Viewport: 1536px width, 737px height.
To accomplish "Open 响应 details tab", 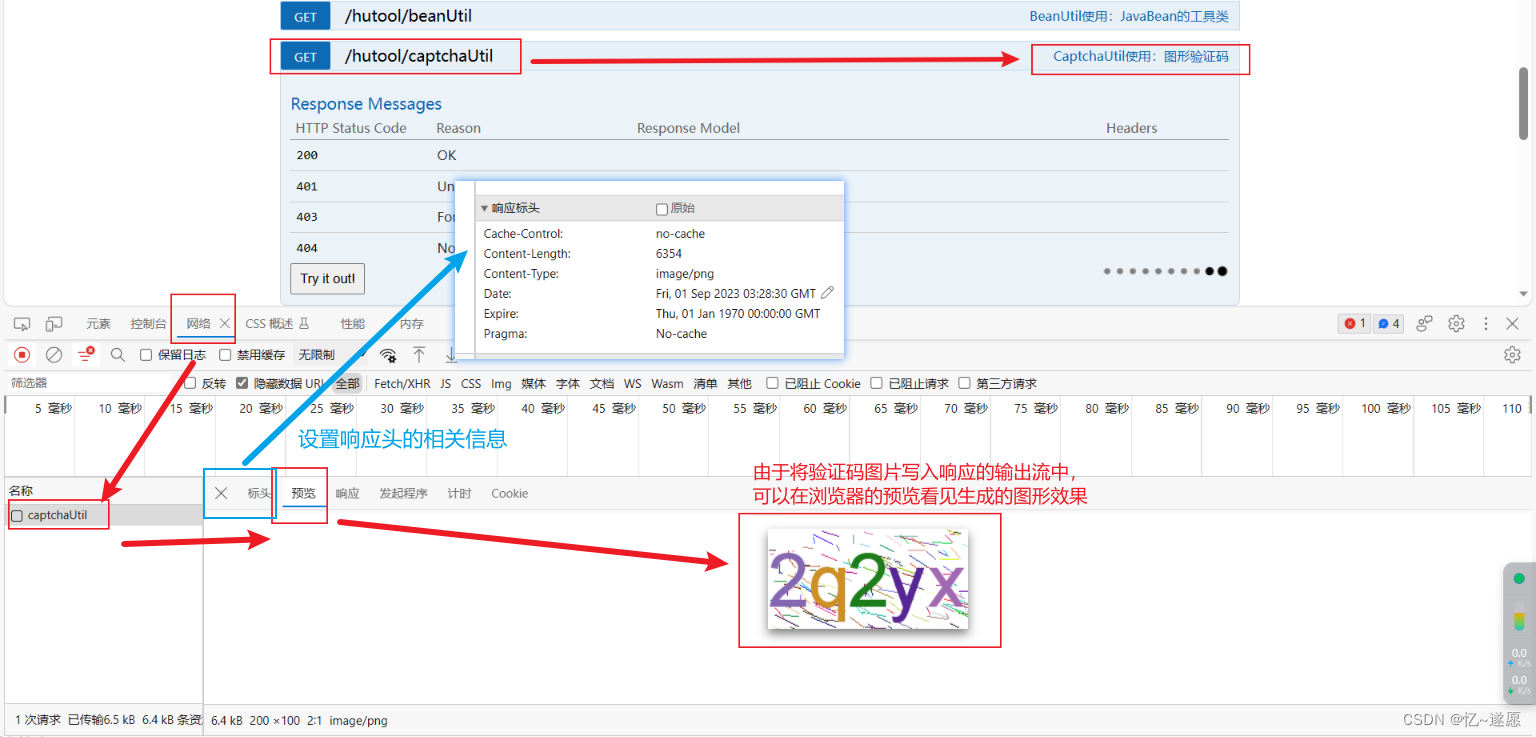I will (x=347, y=493).
